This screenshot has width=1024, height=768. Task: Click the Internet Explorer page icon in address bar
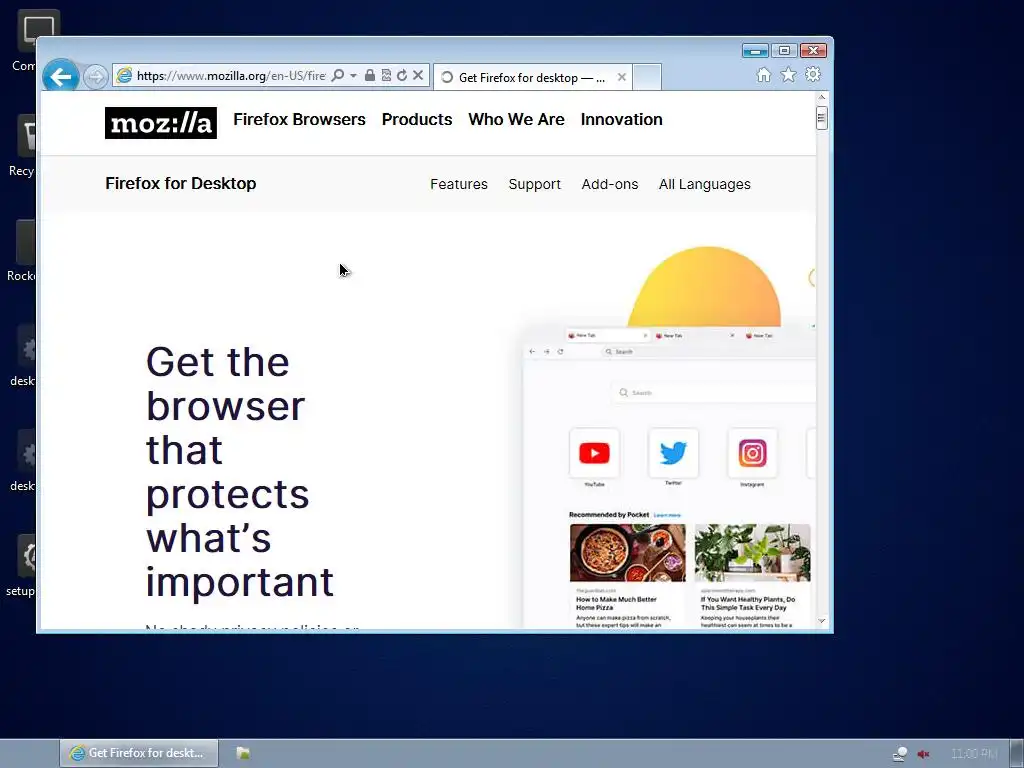(124, 76)
